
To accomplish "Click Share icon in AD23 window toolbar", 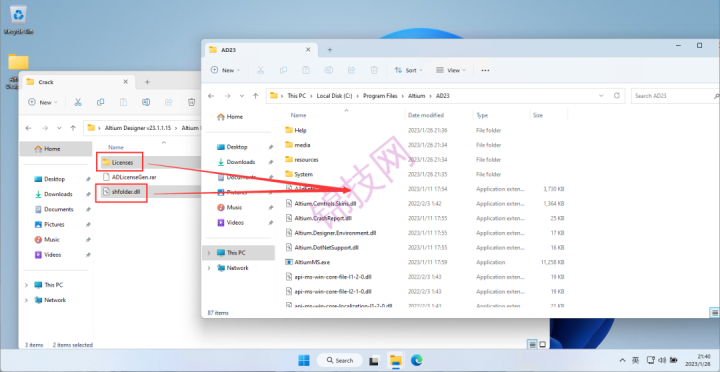I will tap(351, 70).
